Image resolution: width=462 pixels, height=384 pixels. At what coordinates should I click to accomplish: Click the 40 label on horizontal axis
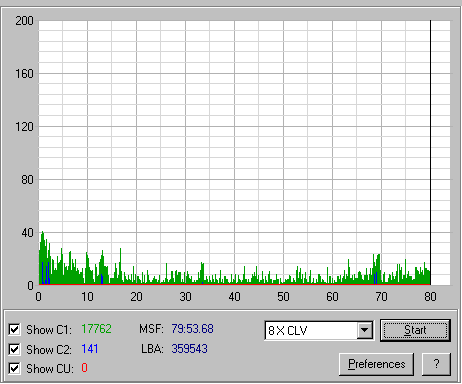(234, 297)
